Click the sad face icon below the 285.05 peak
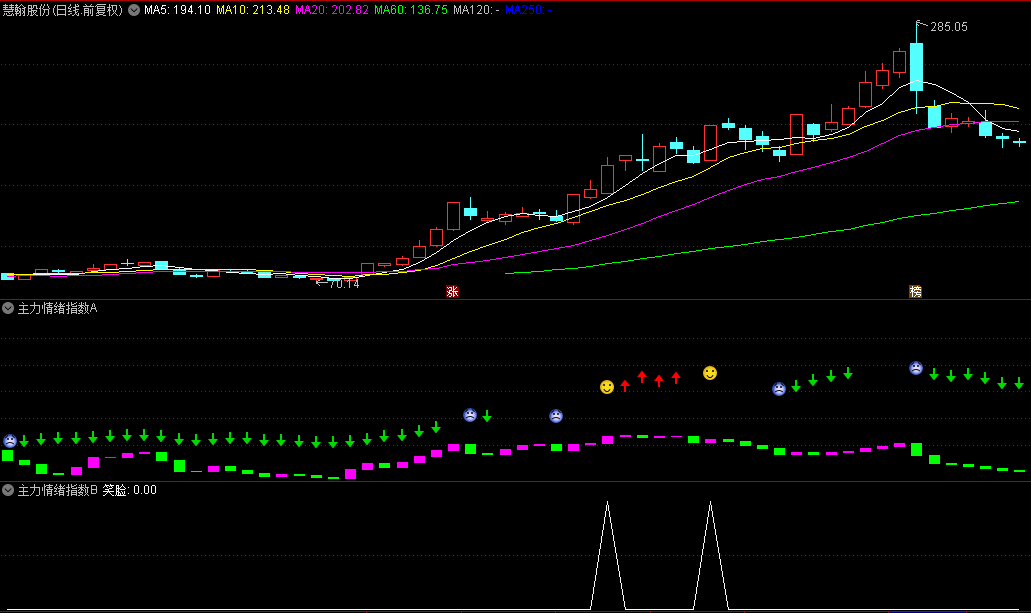This screenshot has height=613, width=1031. tap(916, 368)
